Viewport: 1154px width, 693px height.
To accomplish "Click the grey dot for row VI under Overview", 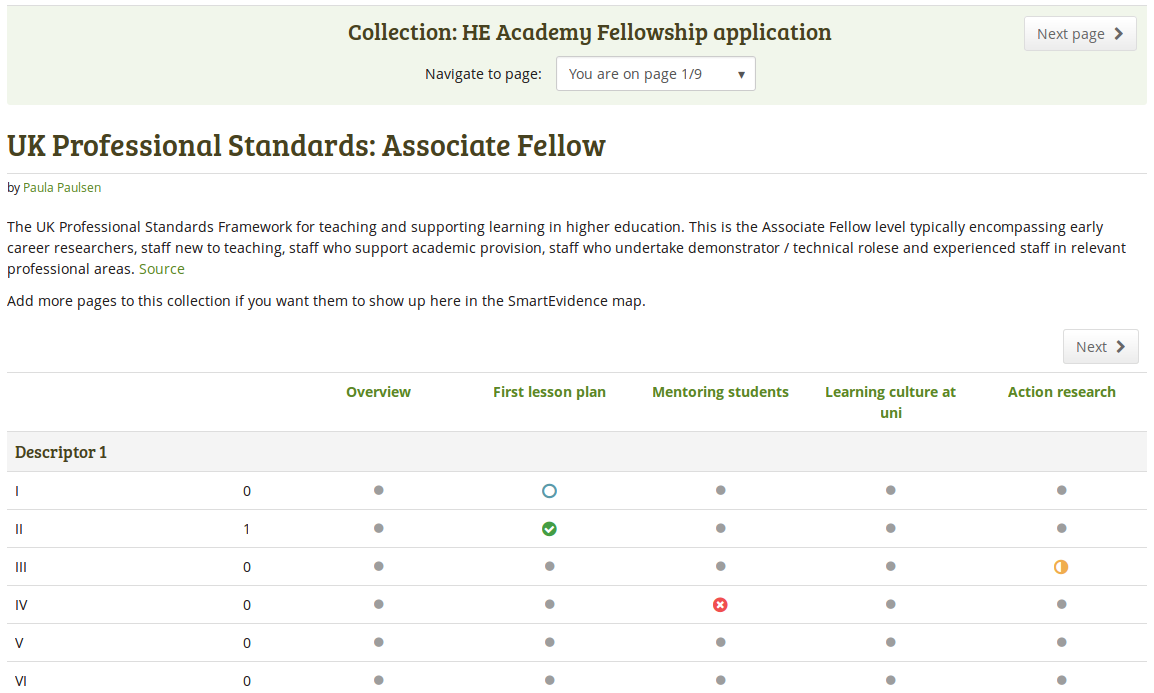I will tap(378, 680).
